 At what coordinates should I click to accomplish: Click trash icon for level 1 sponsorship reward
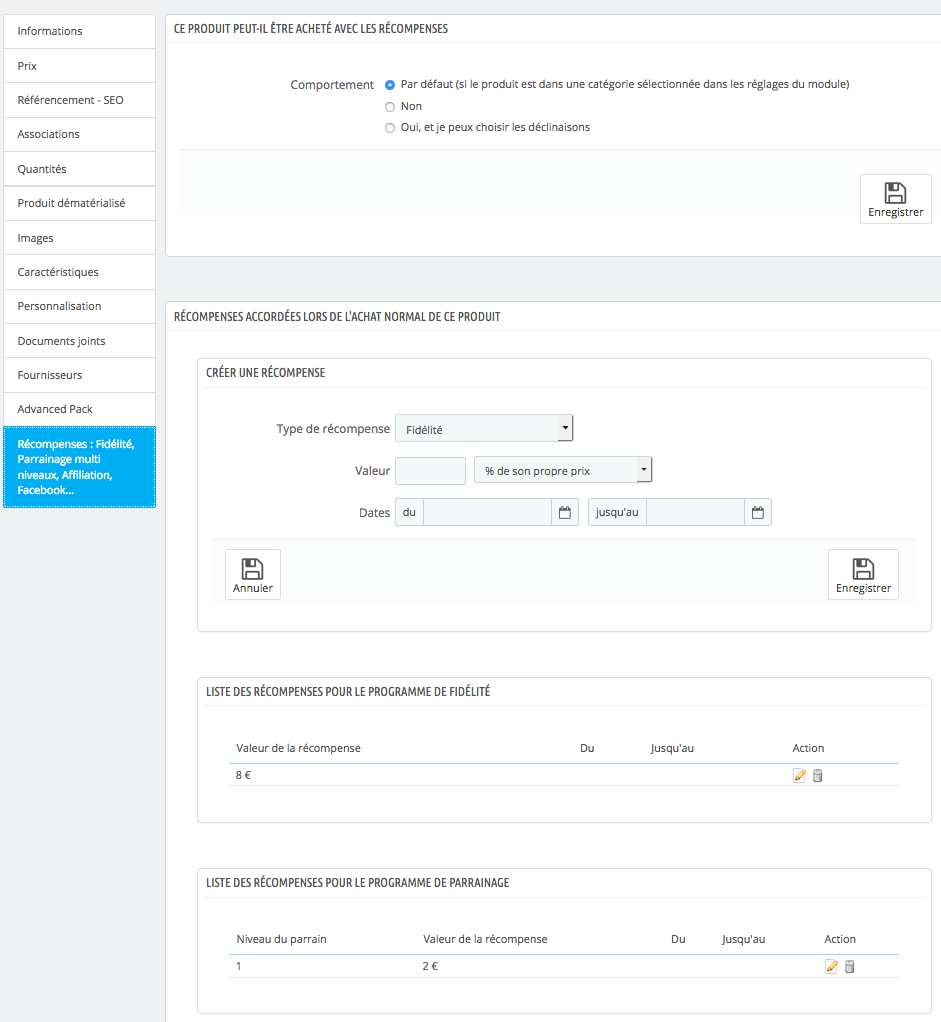click(x=850, y=967)
